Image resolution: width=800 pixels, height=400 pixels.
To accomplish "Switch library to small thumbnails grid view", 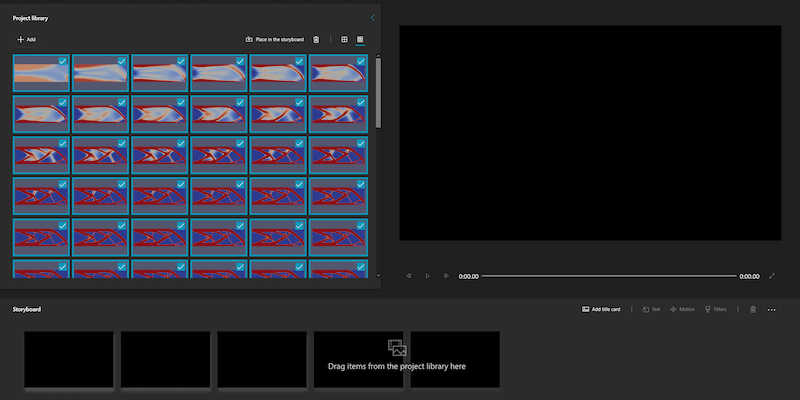I will pos(344,40).
